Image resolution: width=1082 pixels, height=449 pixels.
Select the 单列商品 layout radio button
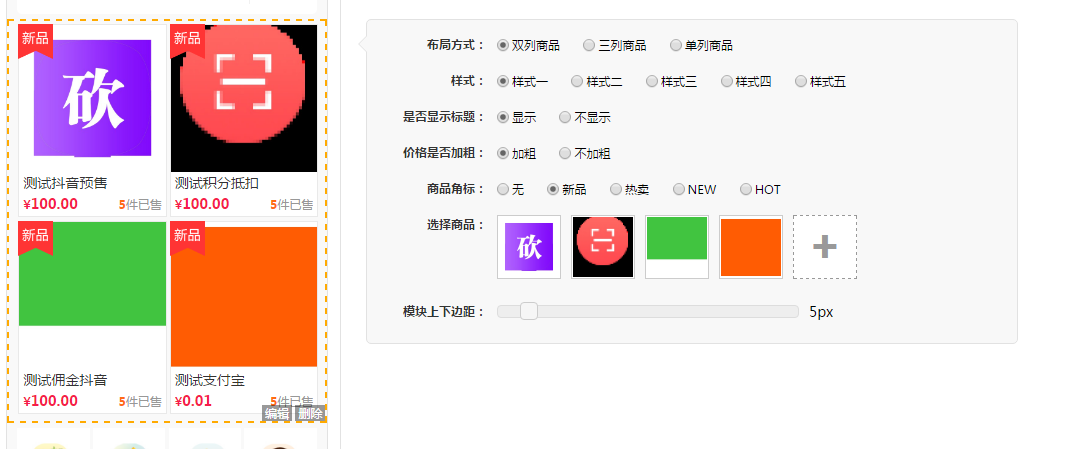click(x=676, y=46)
